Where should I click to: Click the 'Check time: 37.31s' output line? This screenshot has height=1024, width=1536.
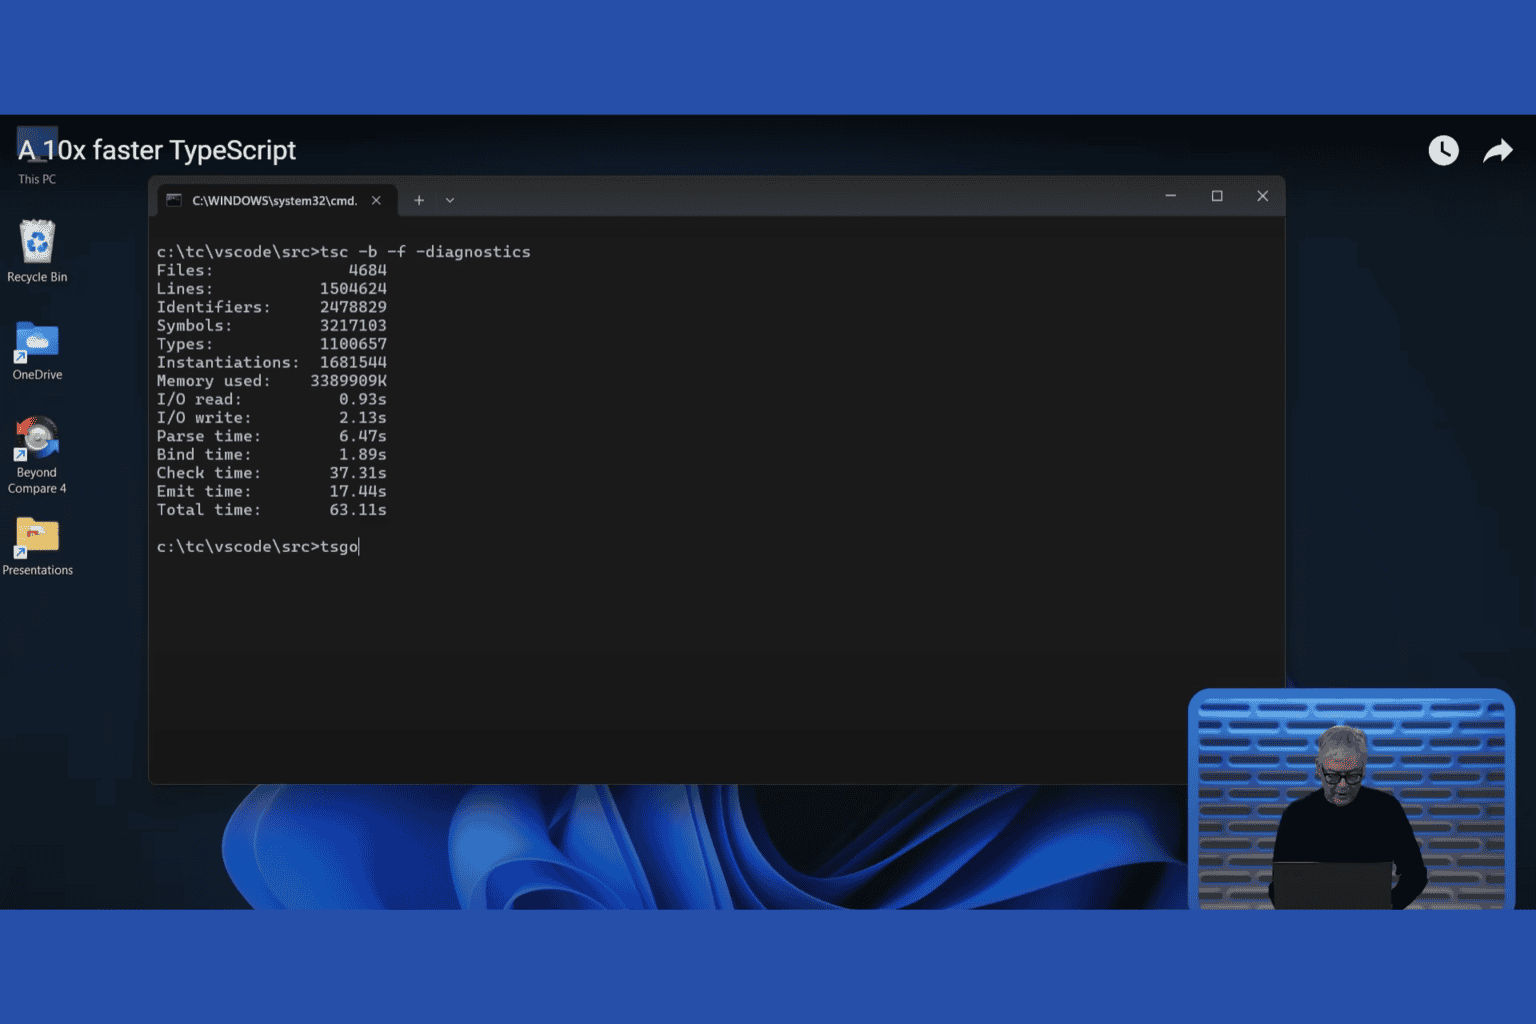(x=271, y=473)
